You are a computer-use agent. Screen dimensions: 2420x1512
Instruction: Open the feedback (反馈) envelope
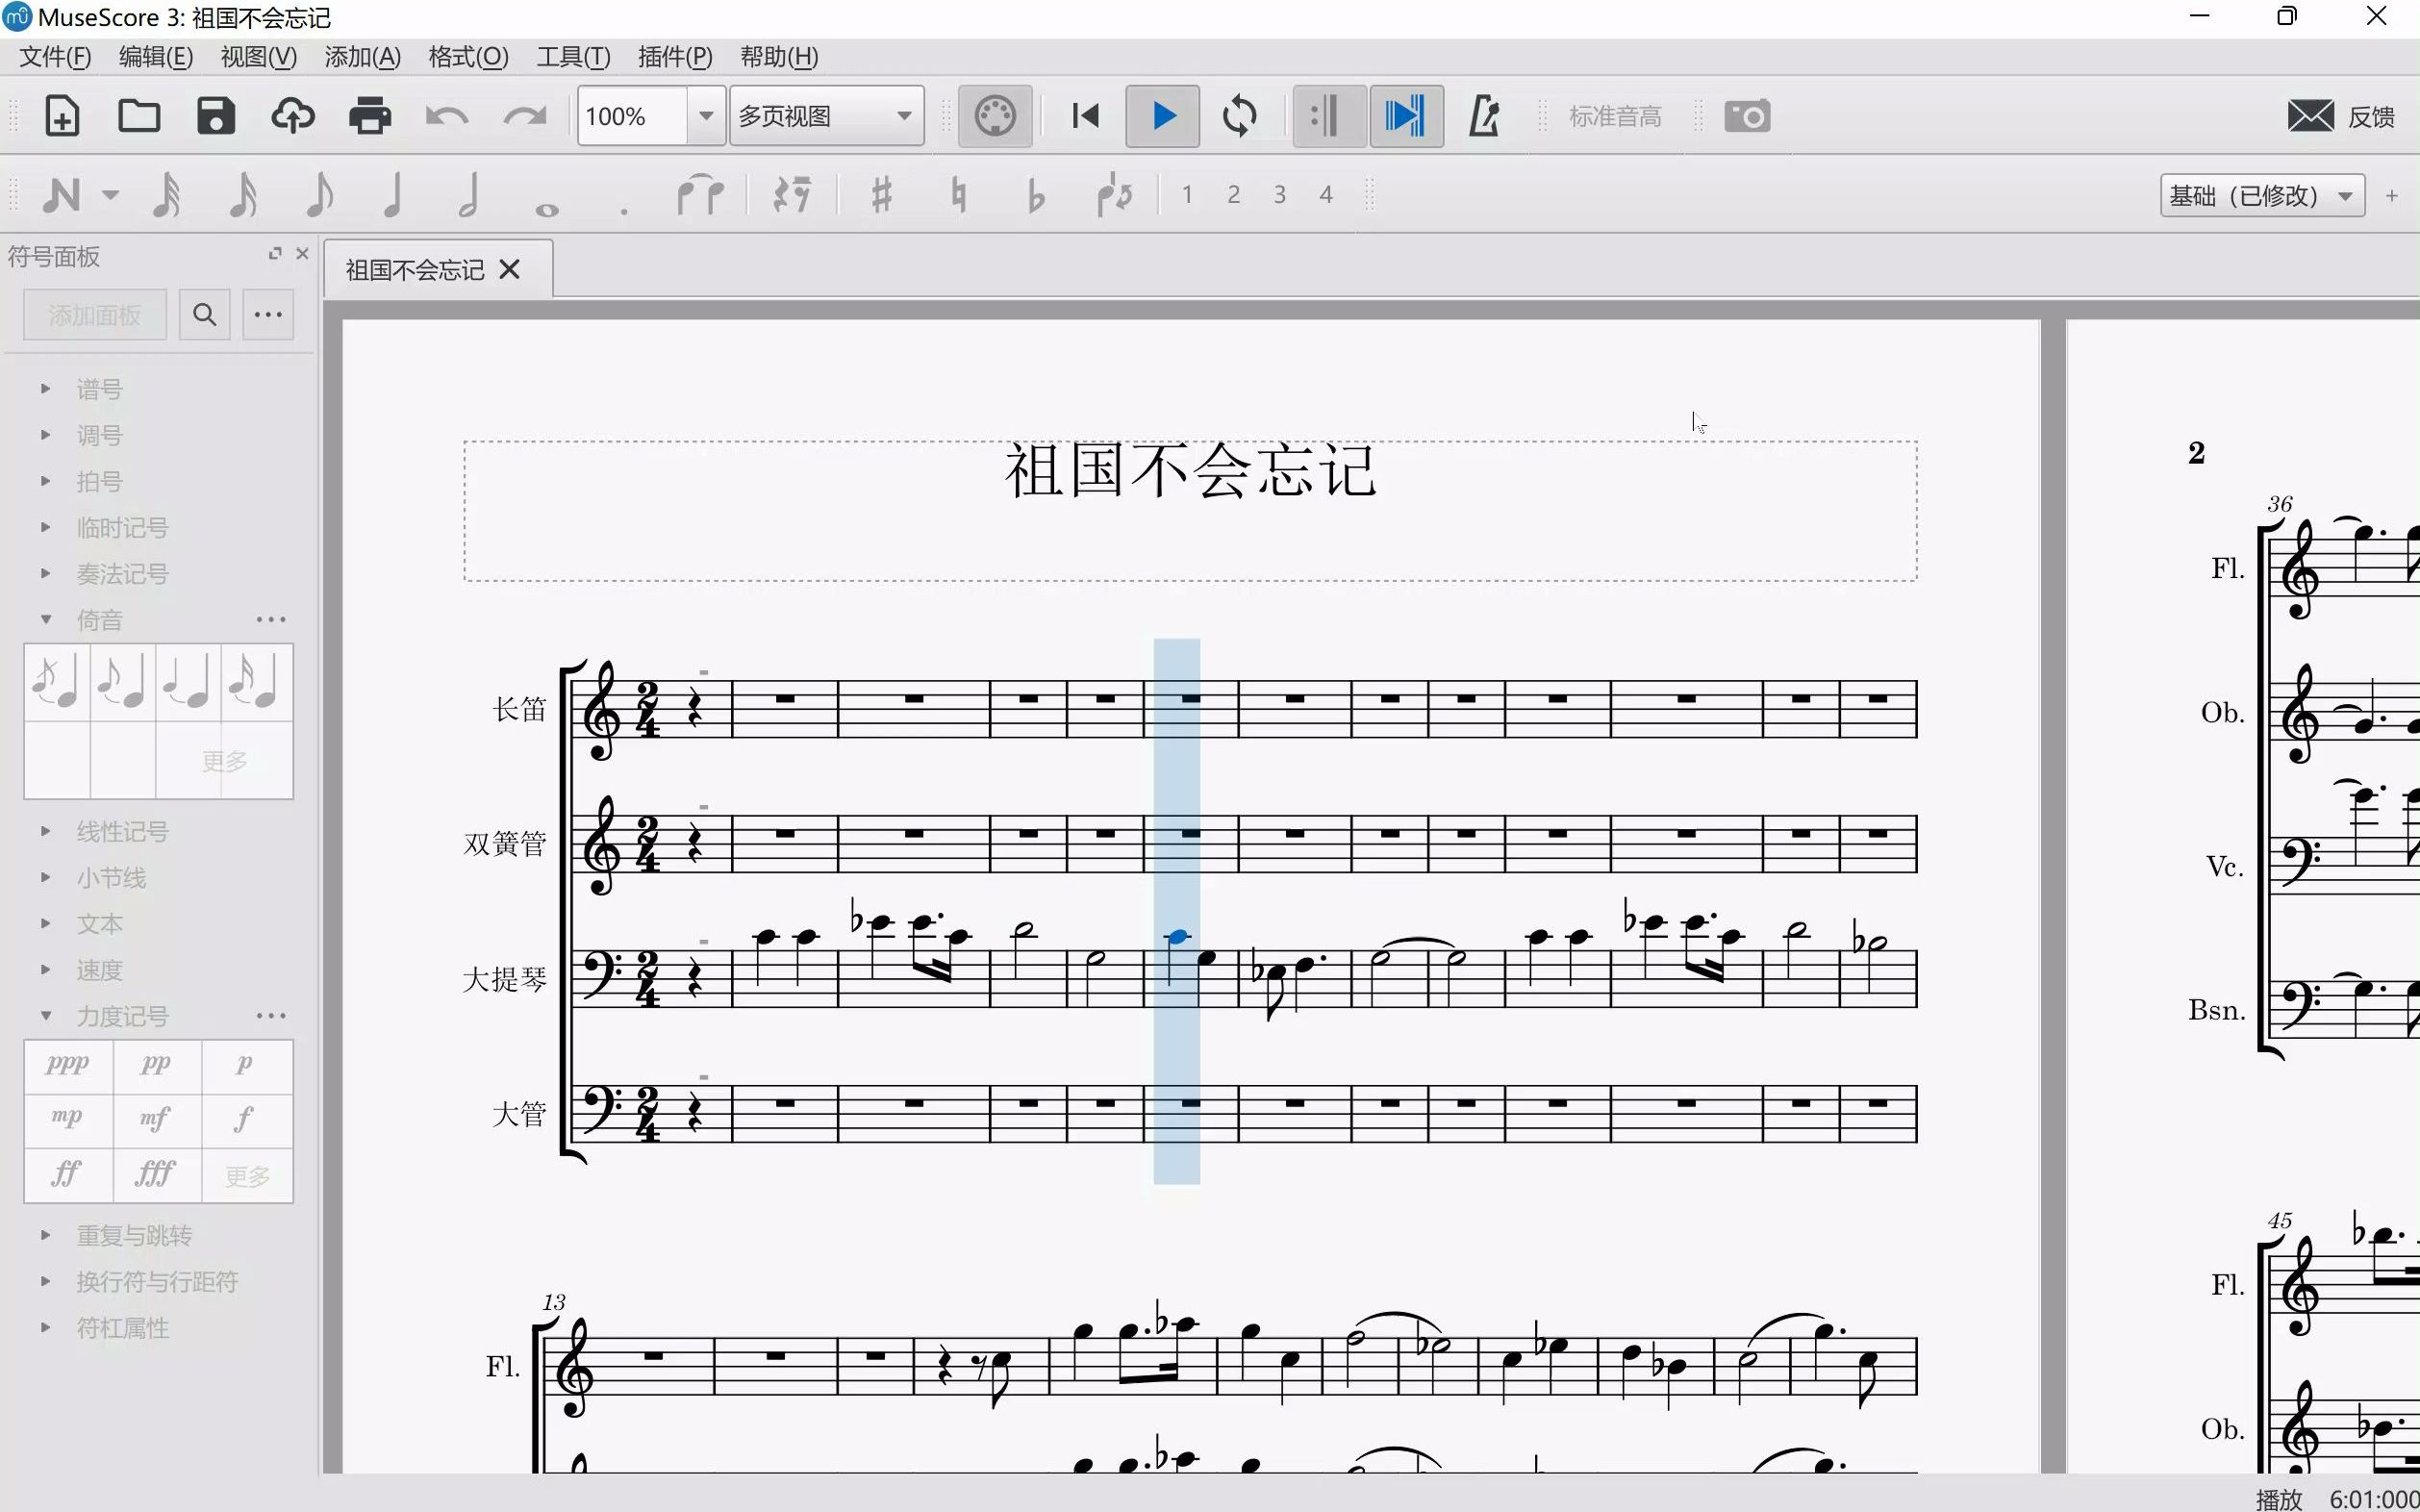pos(2310,116)
